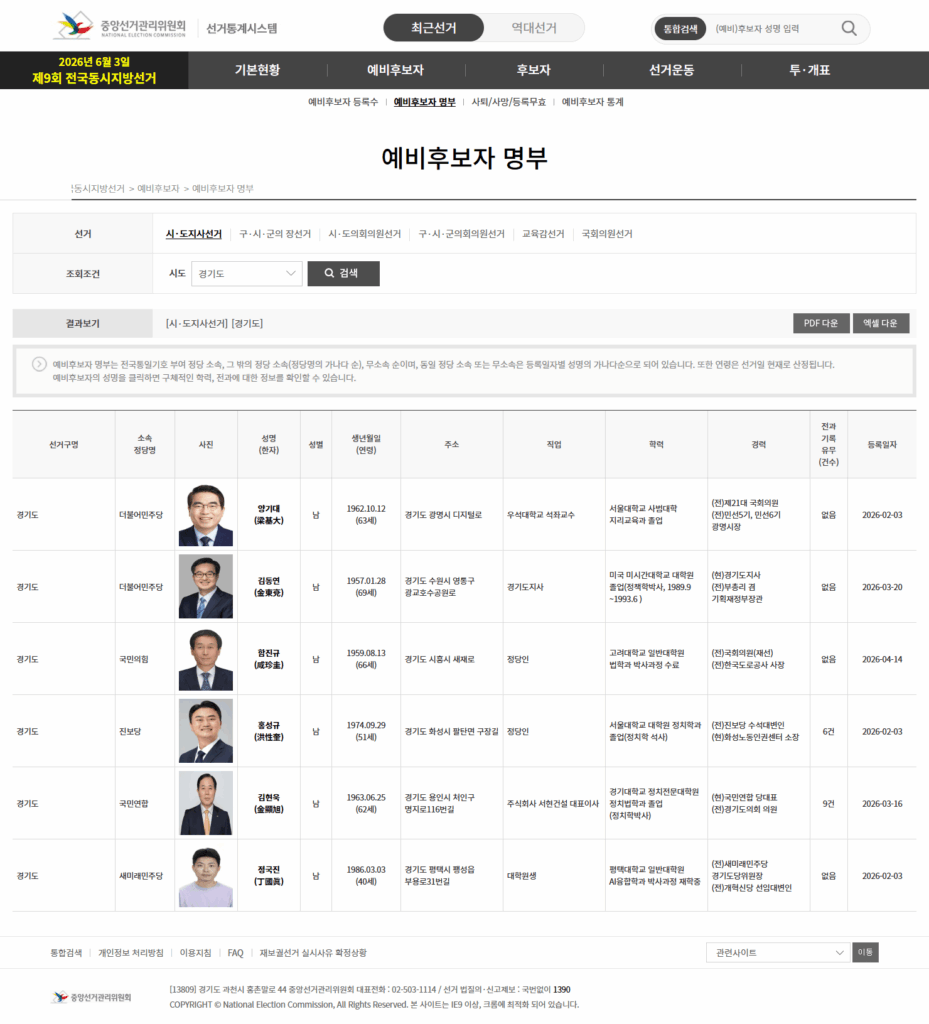
Task: Click the 전과기록 cell showing 9건
Action: point(828,803)
